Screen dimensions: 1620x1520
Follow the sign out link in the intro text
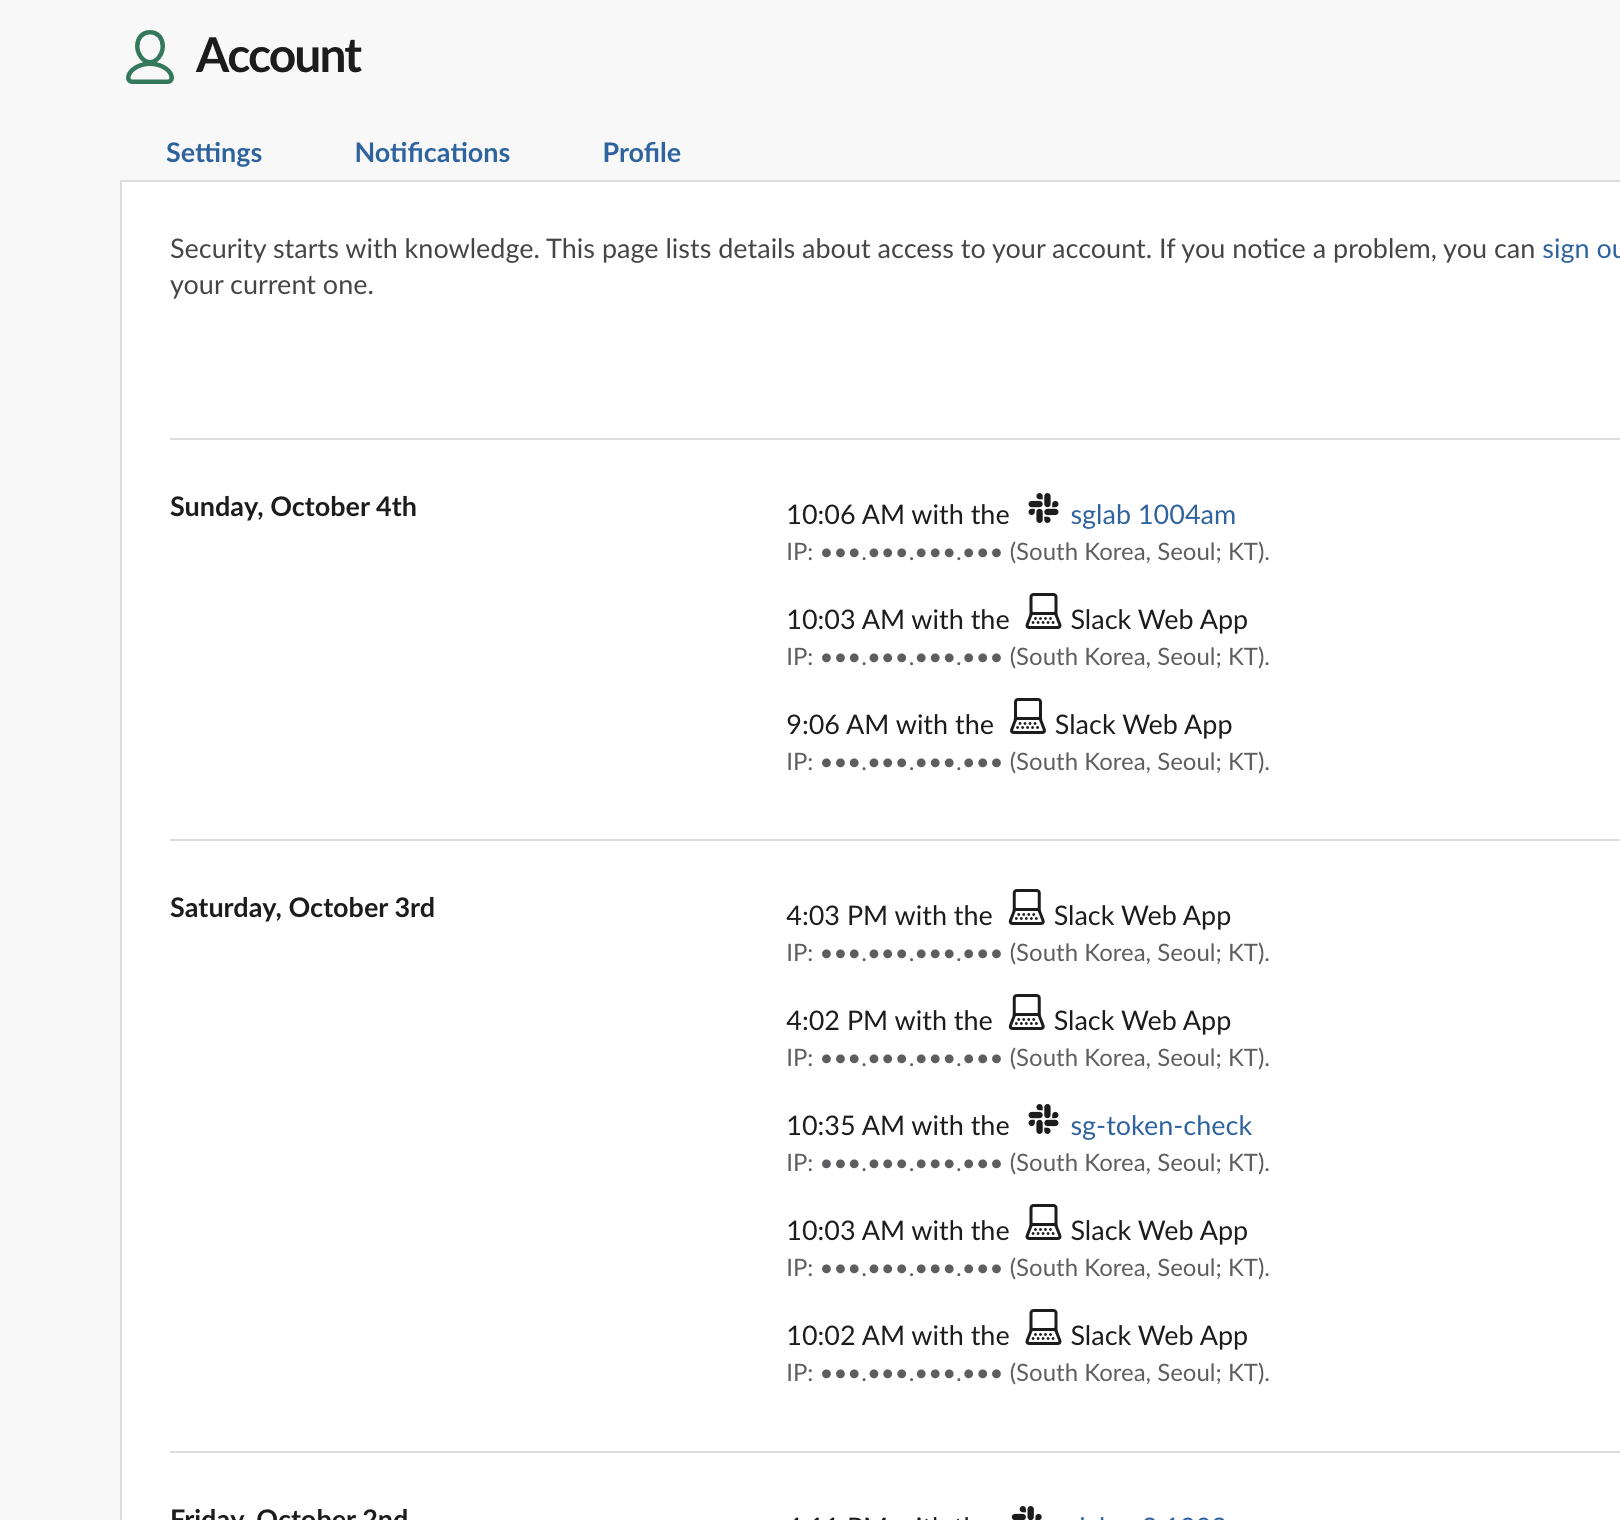pyautogui.click(x=1580, y=249)
